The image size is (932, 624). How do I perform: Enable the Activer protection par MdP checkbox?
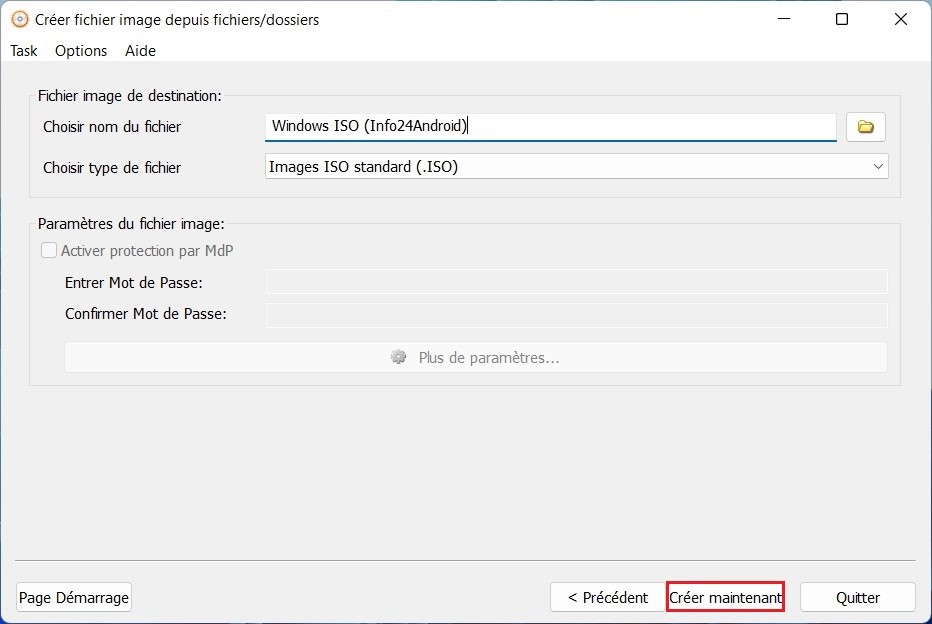(x=48, y=250)
